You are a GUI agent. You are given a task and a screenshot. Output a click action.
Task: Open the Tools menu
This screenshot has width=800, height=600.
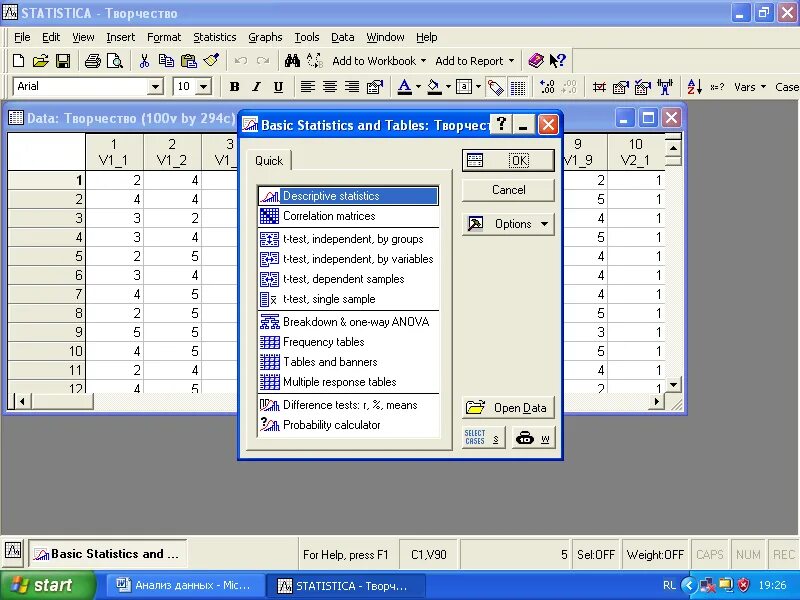[307, 37]
